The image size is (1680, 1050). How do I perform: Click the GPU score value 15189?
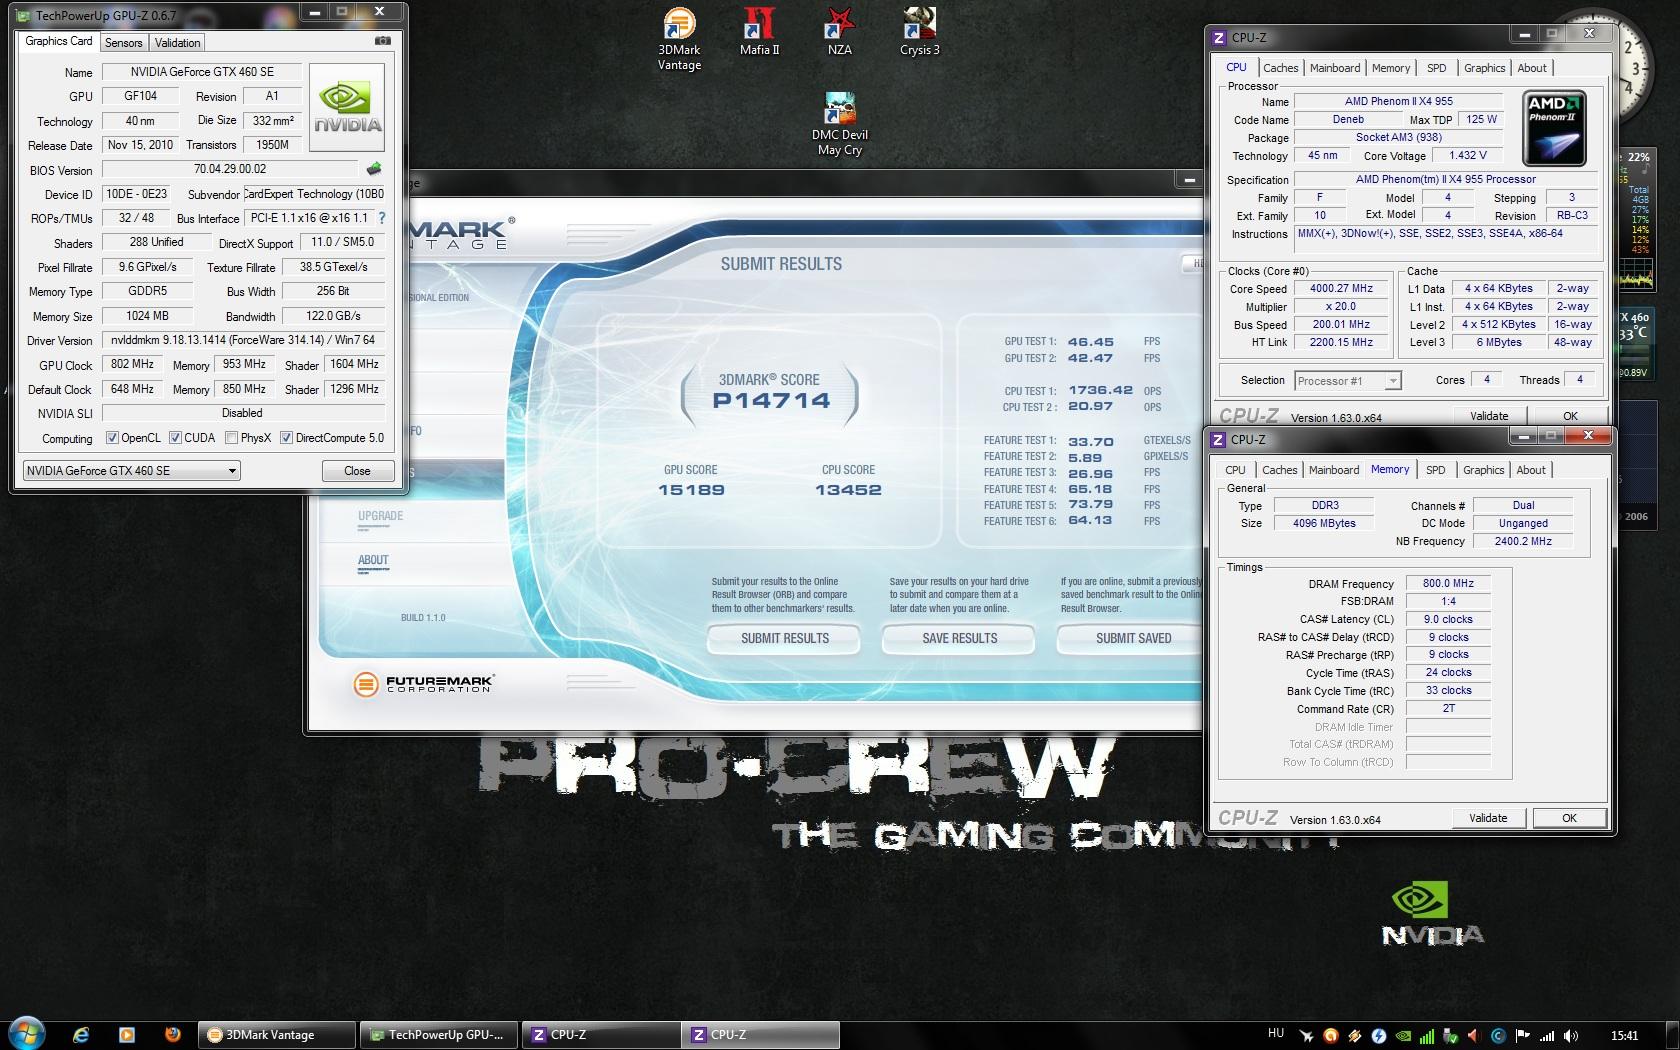coord(691,490)
